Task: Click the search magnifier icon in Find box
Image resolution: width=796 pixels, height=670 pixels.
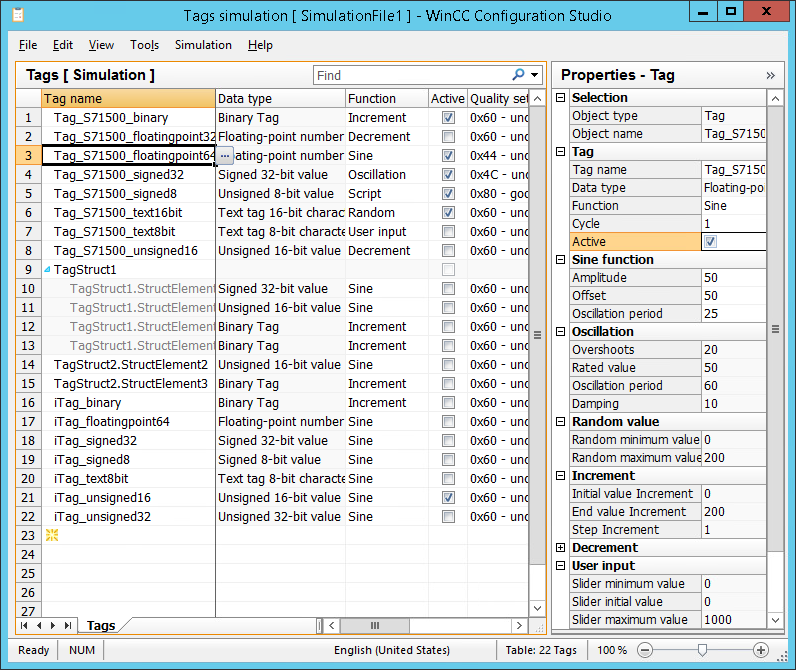Action: 518,75
